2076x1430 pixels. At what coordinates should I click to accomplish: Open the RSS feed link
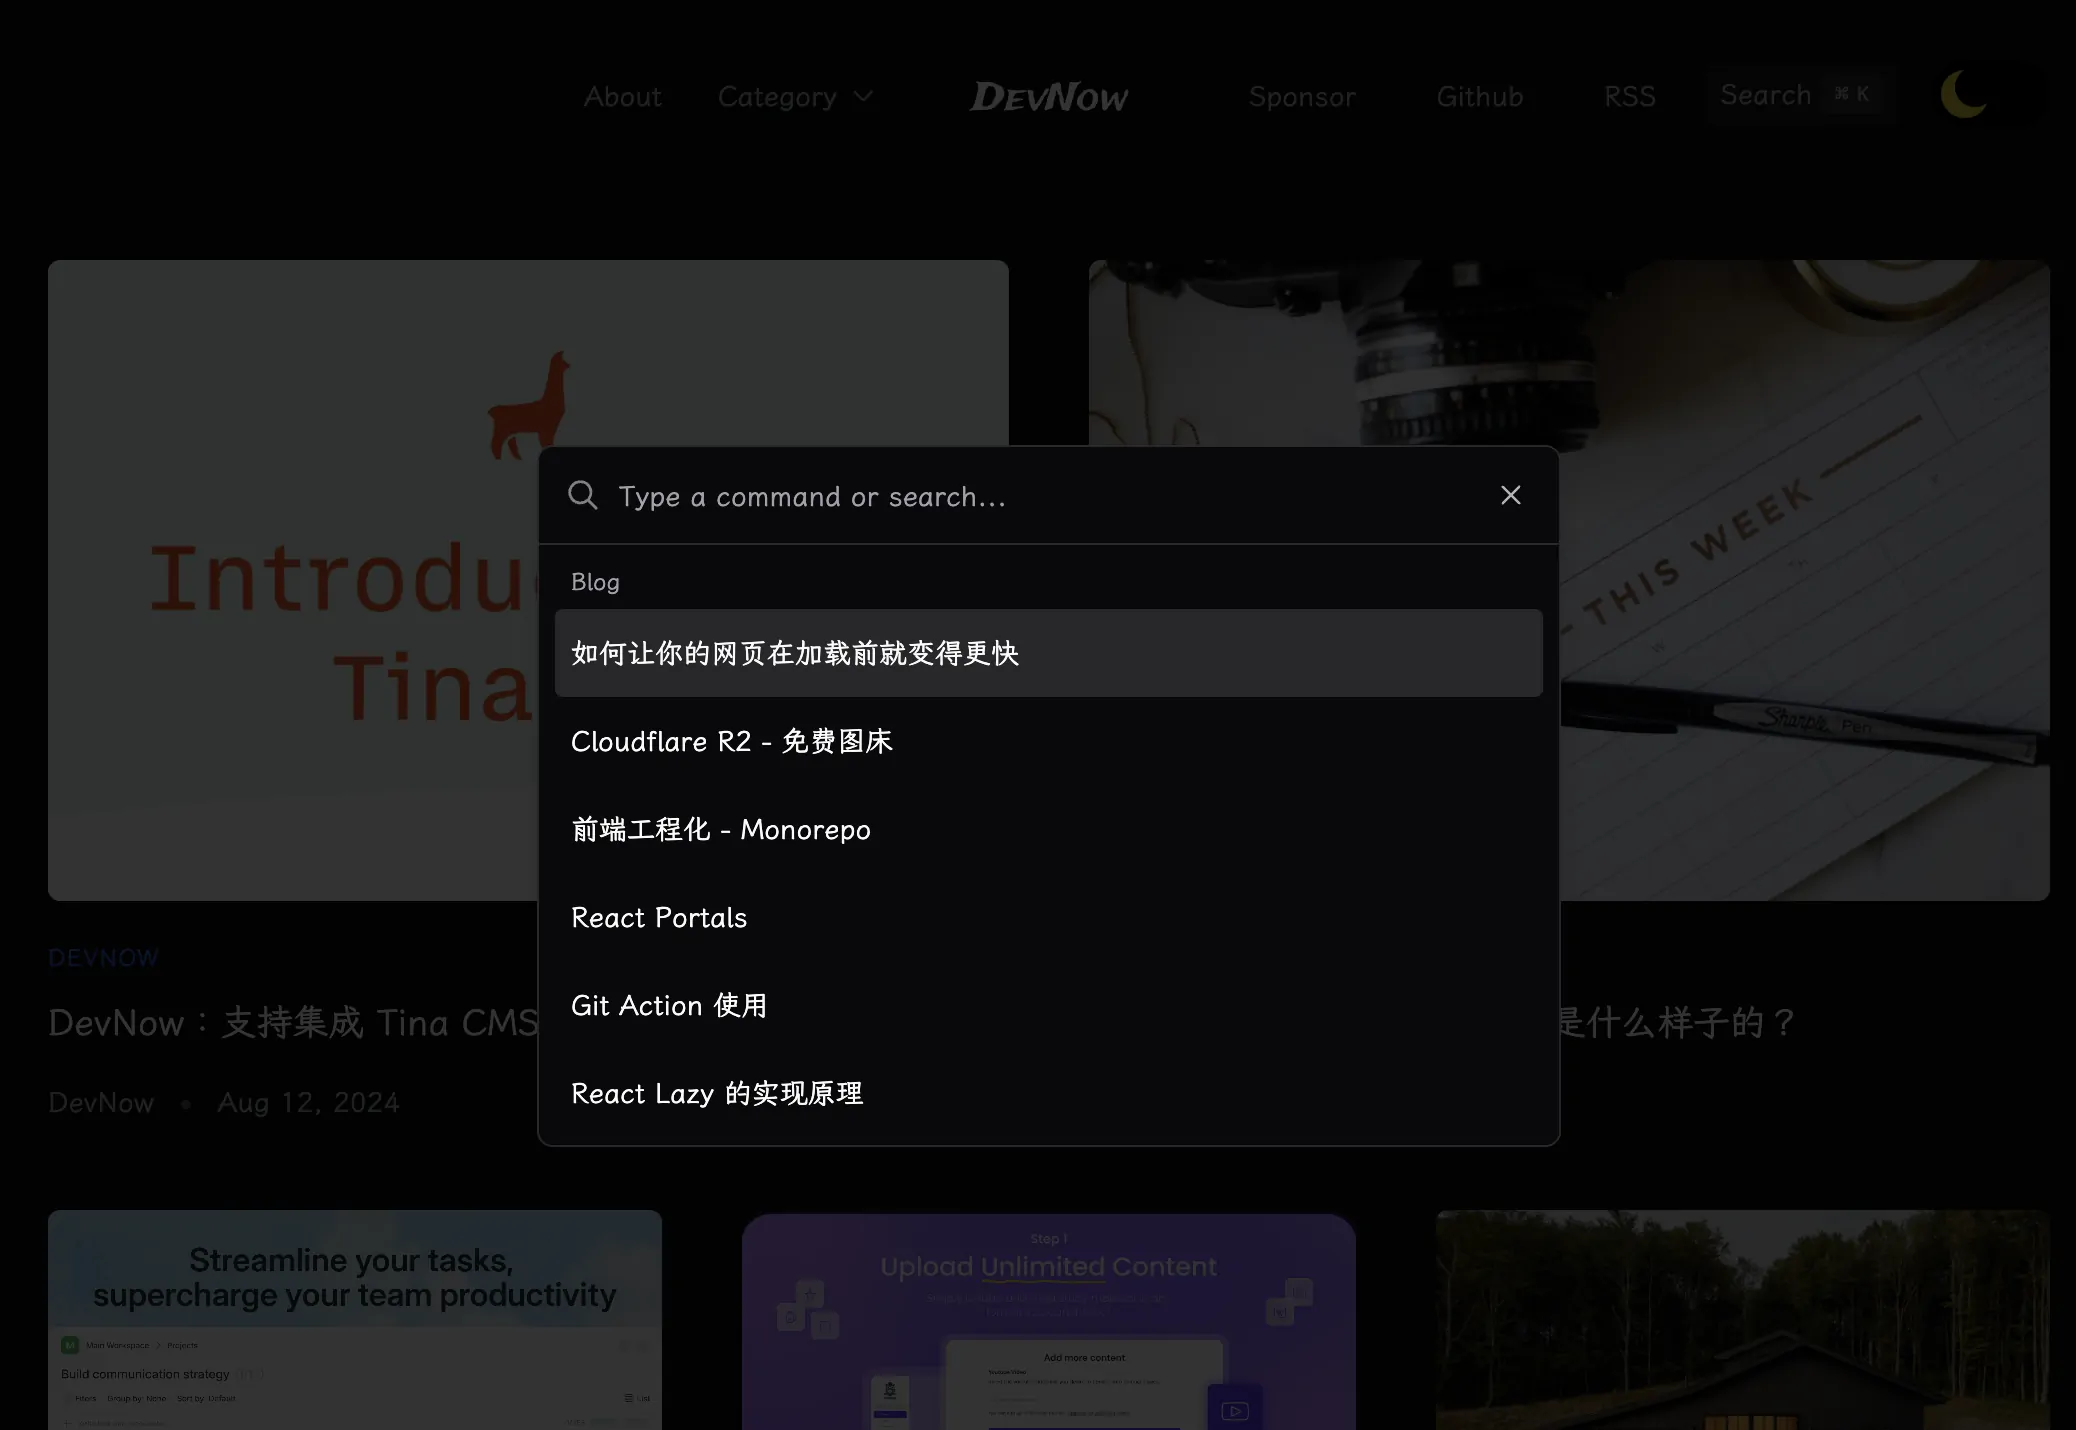click(1629, 97)
